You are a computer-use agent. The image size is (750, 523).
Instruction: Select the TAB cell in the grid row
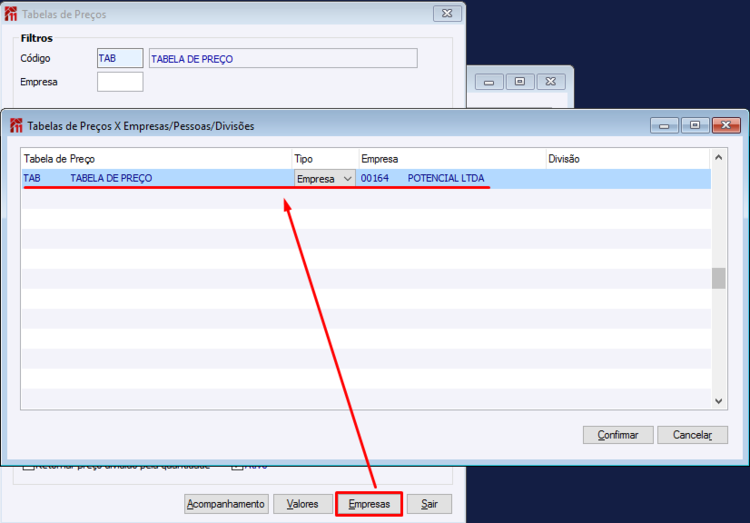(32, 178)
